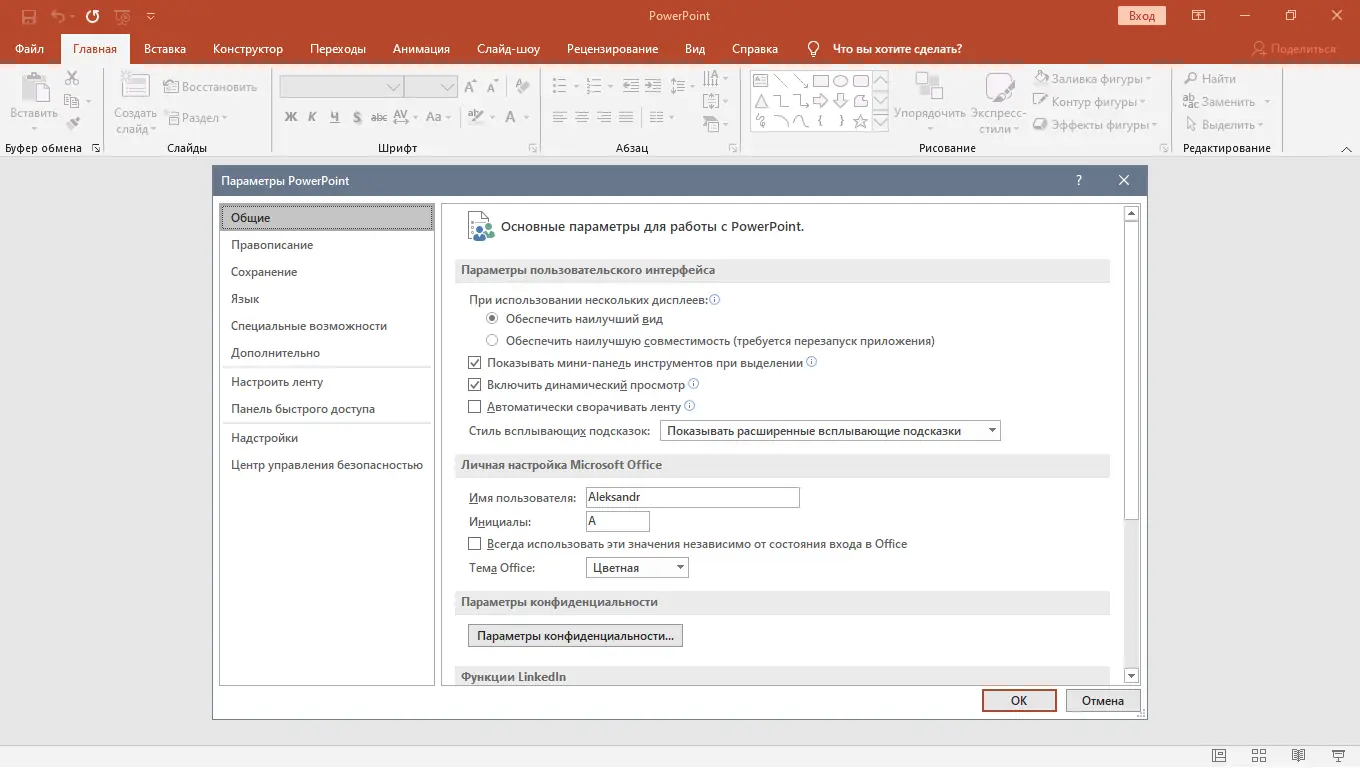Align text left in the paragraph group
Viewport: 1360px width, 768px height.
[560, 117]
